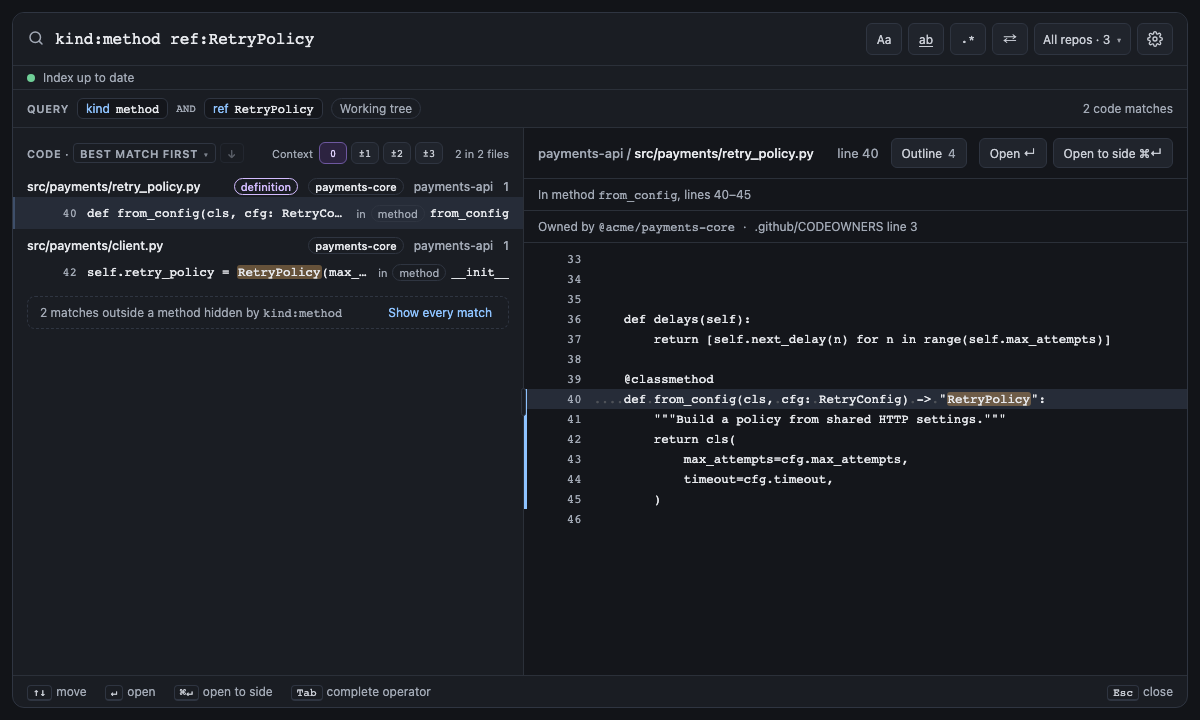
Task: Click the line 40 indicator in preview header
Action: pos(858,154)
